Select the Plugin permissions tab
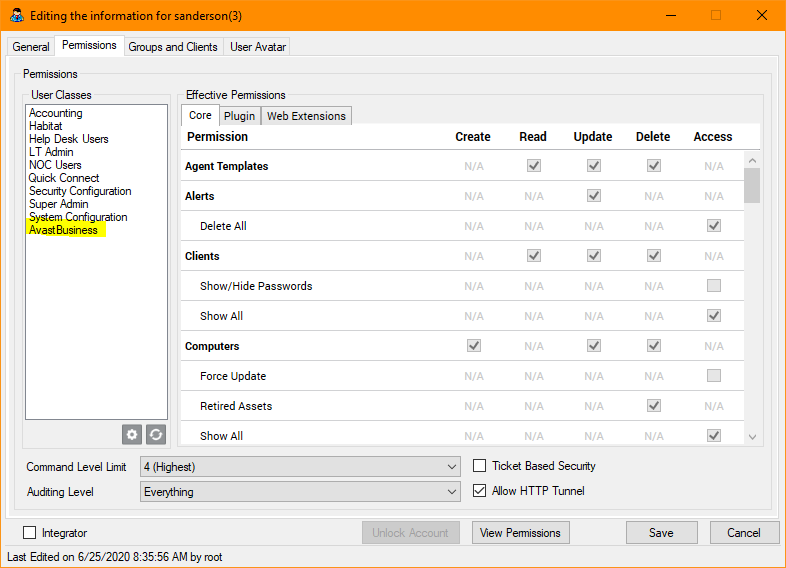This screenshot has height=568, width=786. pos(240,116)
